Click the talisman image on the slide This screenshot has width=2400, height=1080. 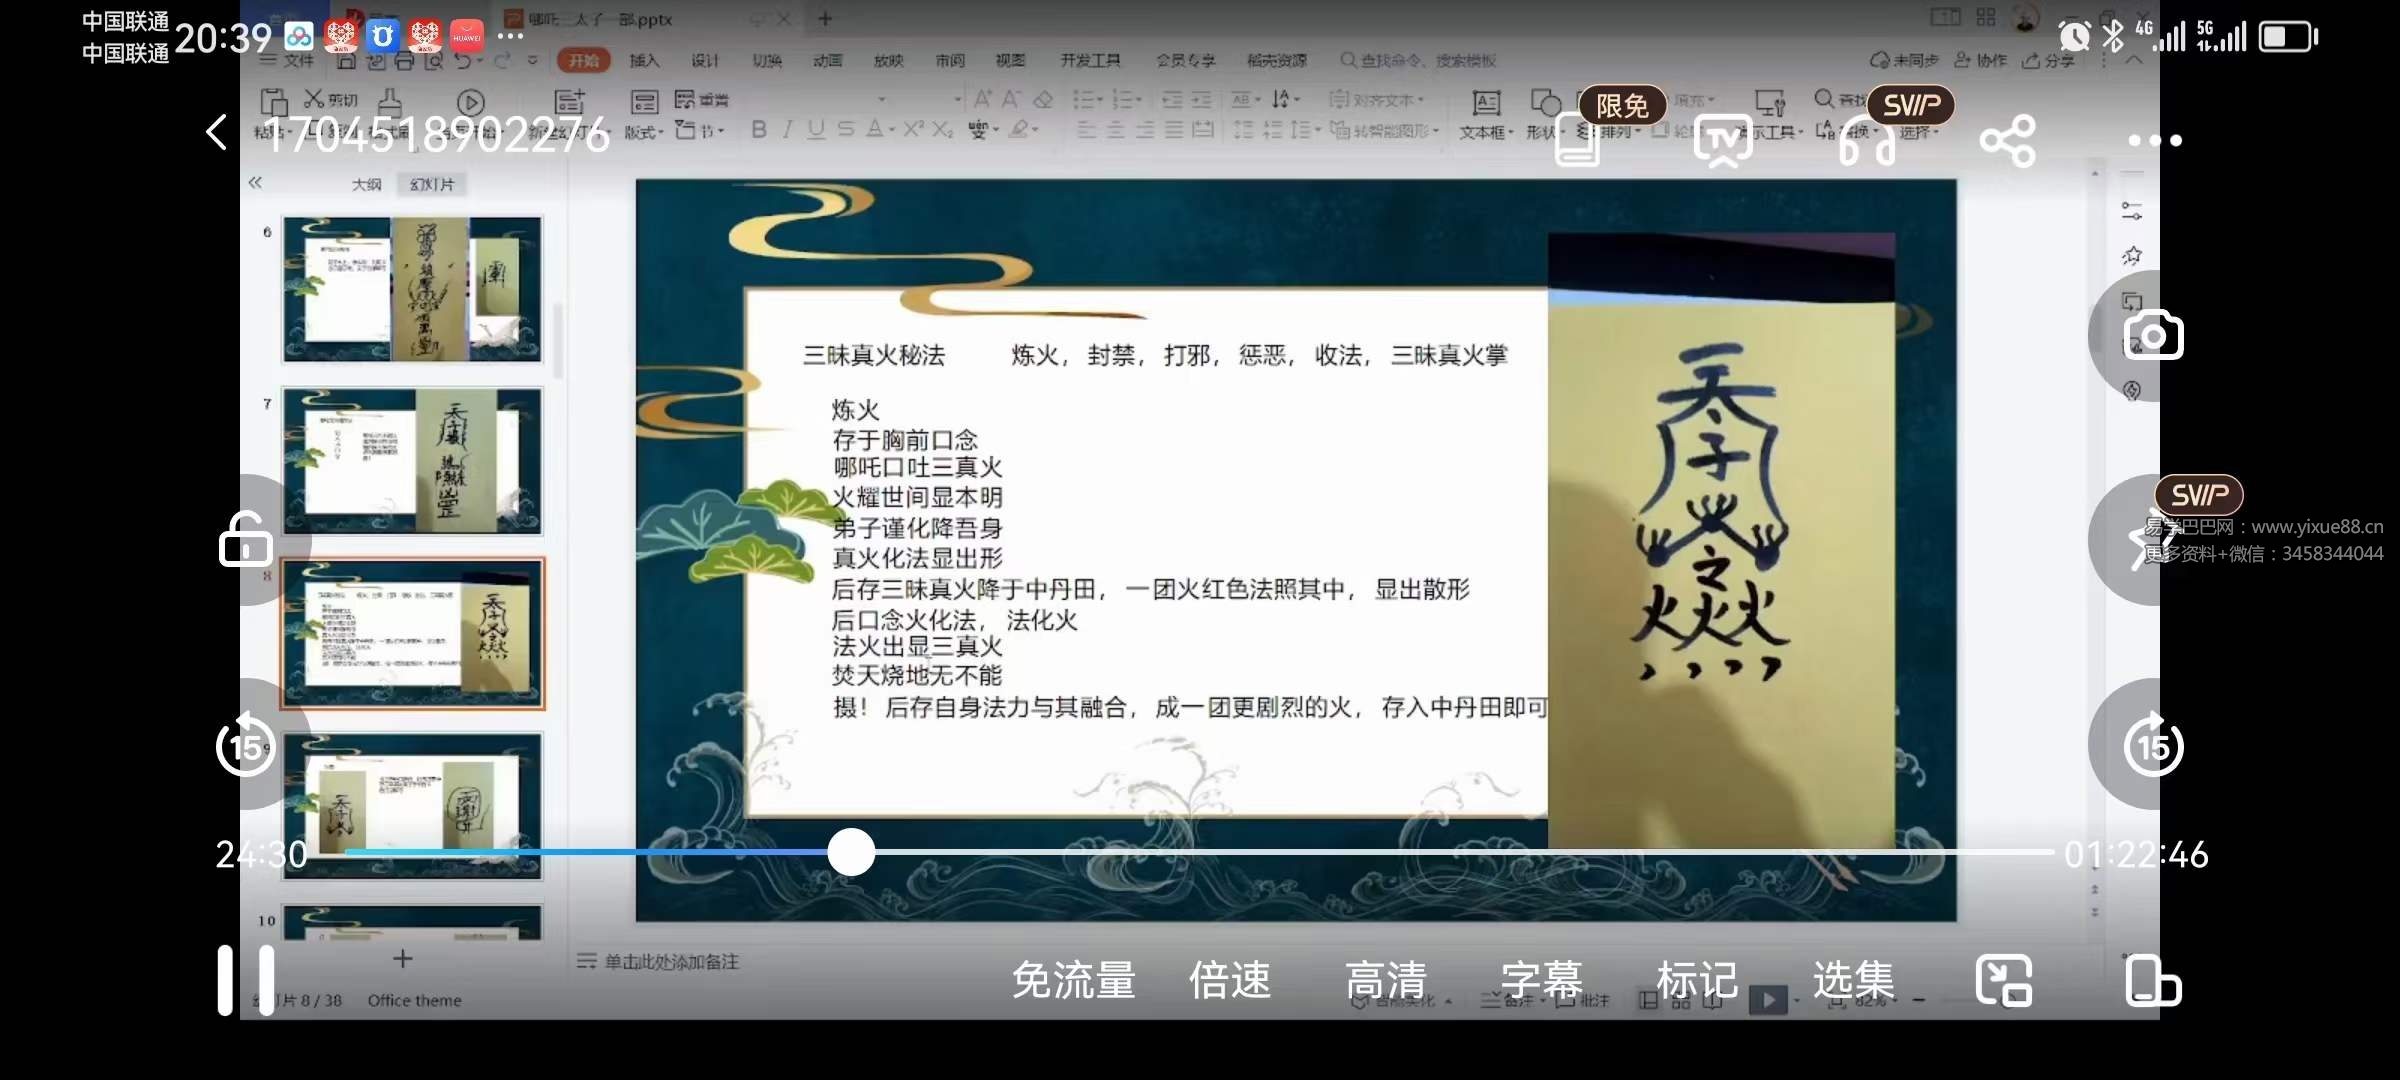point(1721,541)
